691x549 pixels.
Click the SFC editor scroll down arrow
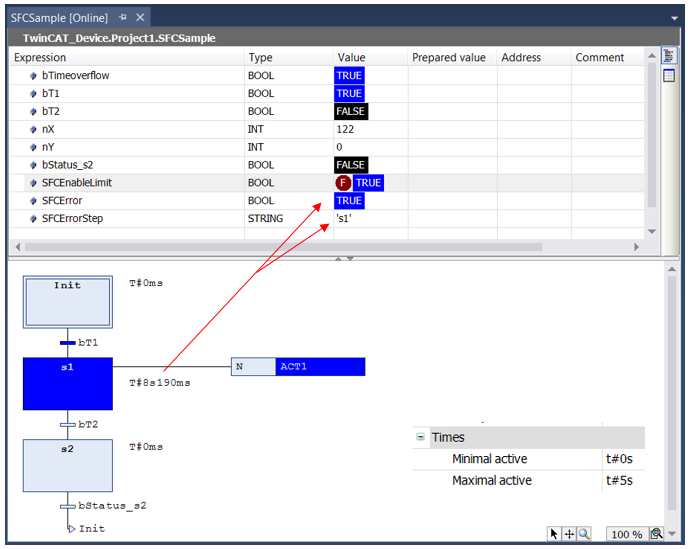(672, 534)
